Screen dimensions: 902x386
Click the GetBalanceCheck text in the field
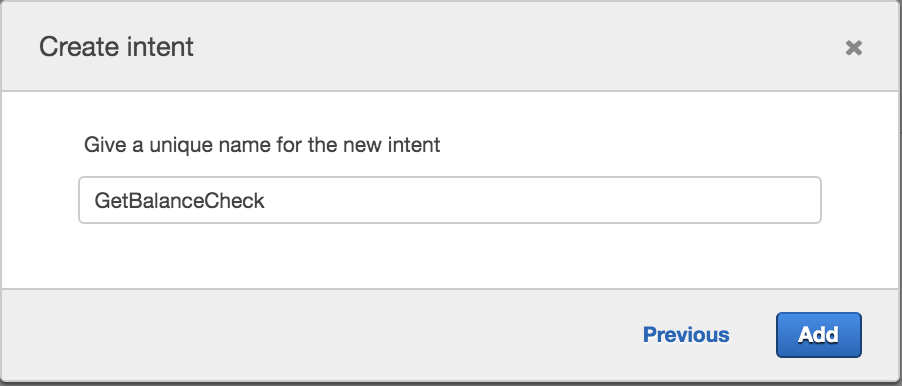(x=179, y=201)
